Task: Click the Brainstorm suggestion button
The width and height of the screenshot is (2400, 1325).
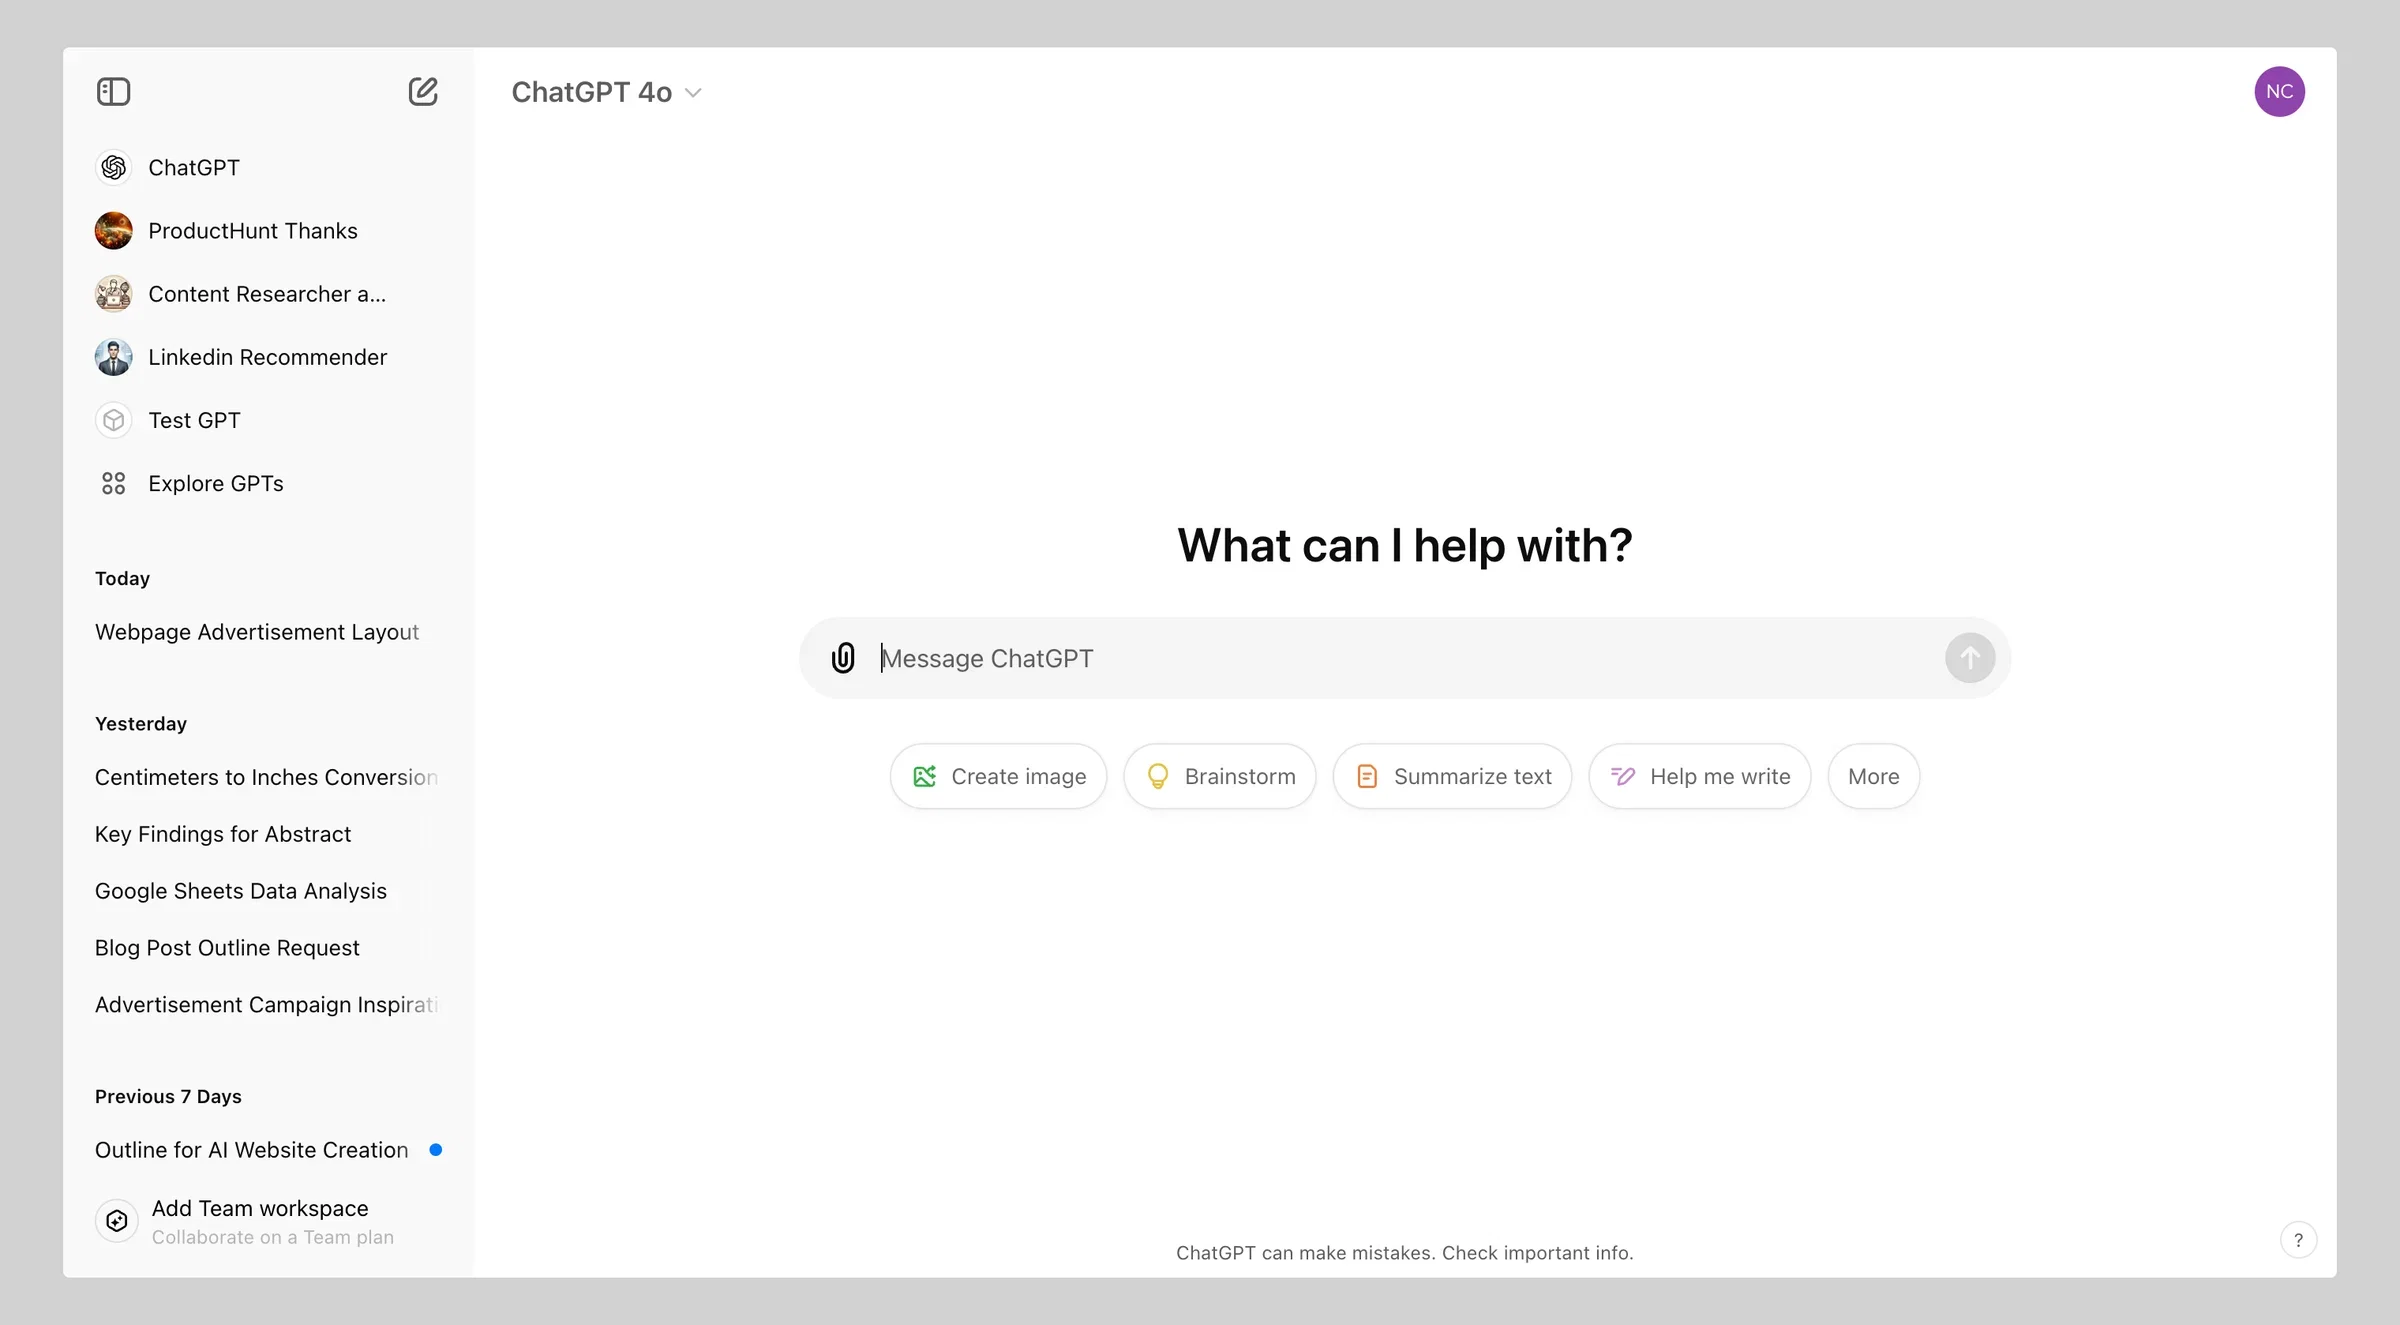Action: coord(1220,776)
